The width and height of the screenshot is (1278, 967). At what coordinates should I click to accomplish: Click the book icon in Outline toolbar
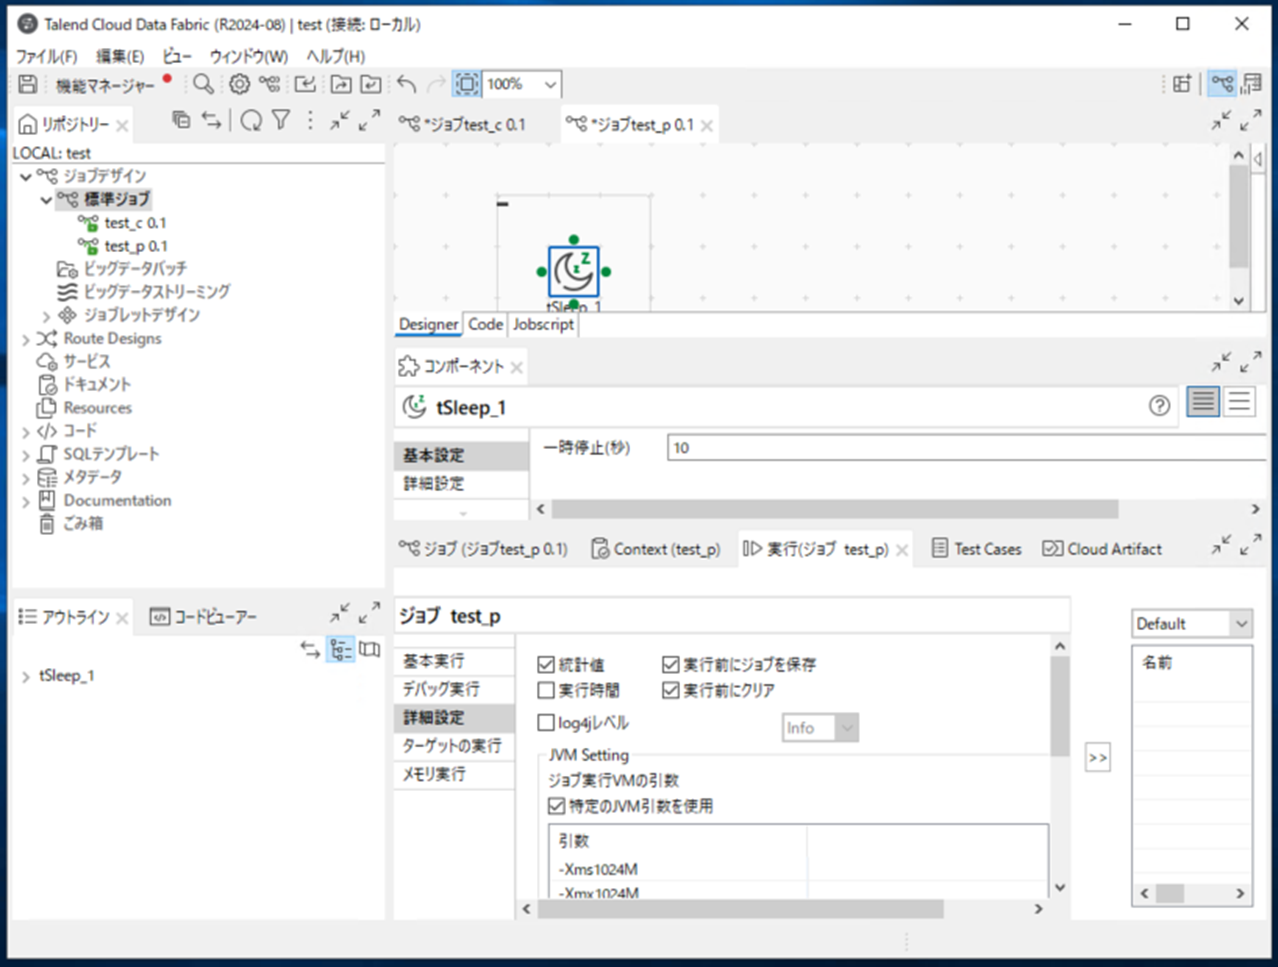pyautogui.click(x=370, y=650)
